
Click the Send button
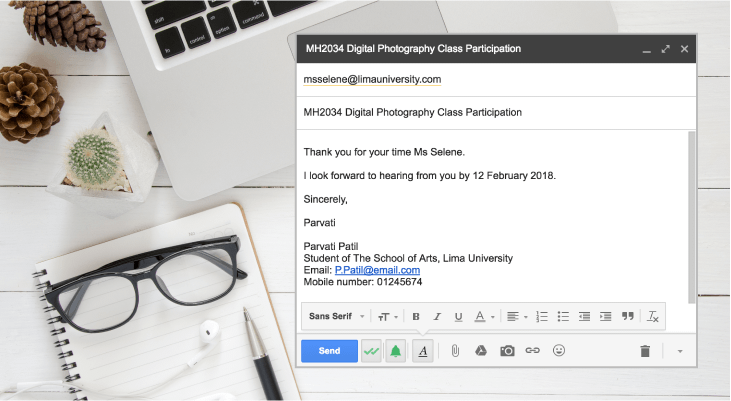[329, 351]
